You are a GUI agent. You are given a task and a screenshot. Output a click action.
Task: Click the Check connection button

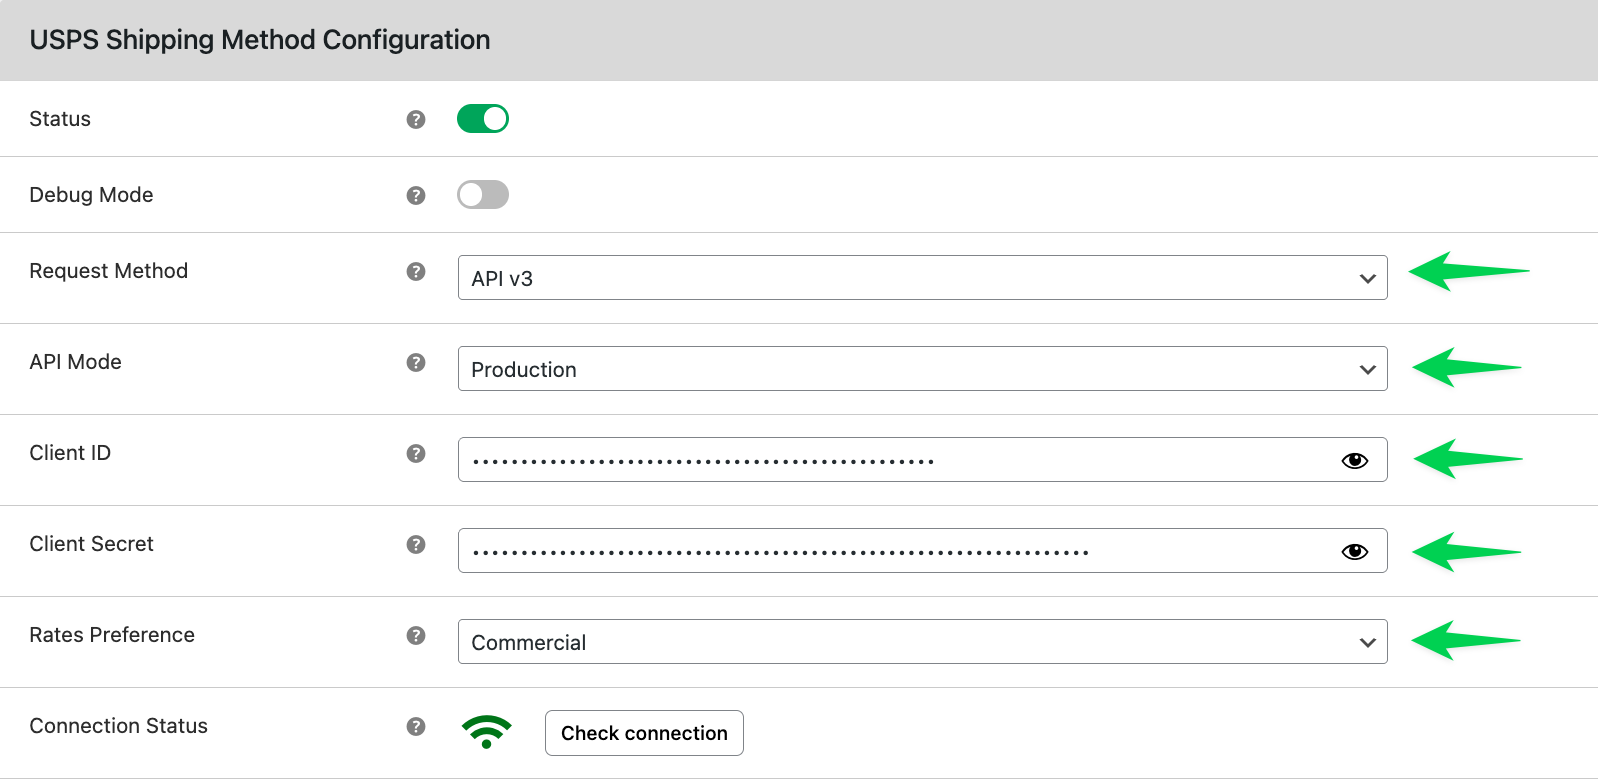[x=644, y=733]
